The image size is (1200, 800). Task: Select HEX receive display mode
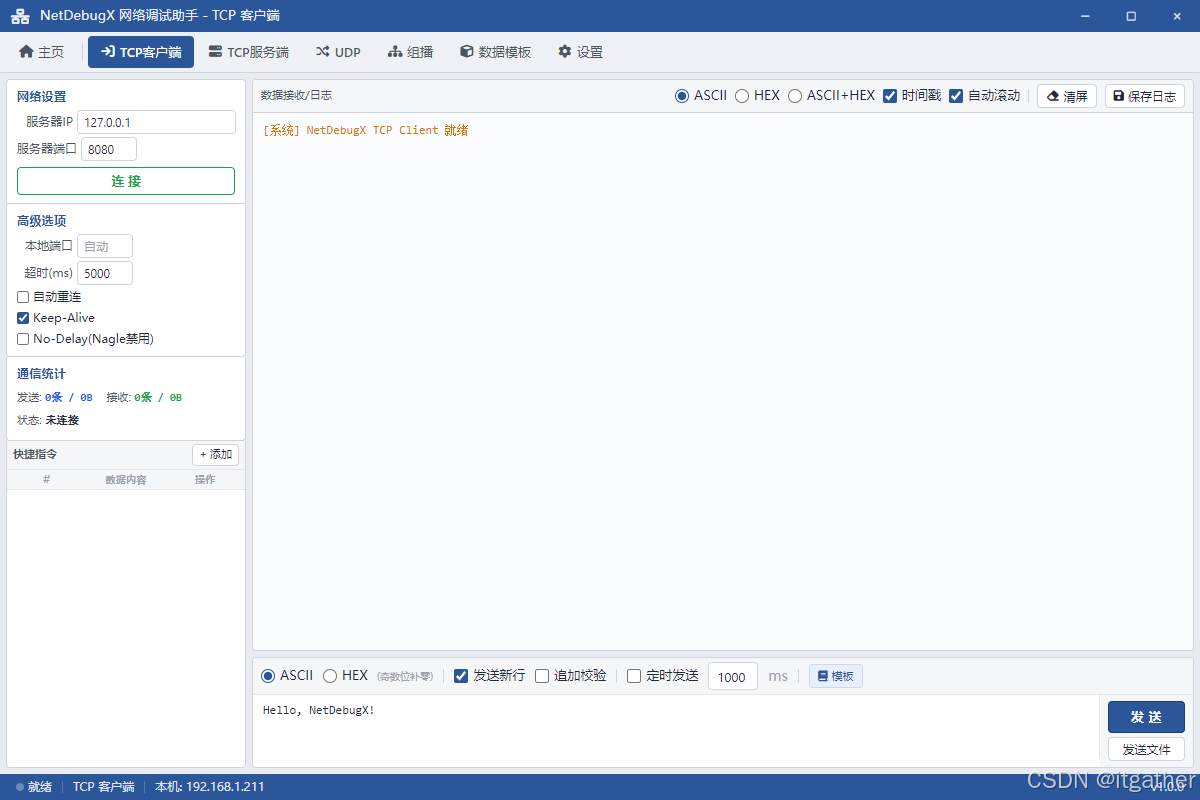742,96
